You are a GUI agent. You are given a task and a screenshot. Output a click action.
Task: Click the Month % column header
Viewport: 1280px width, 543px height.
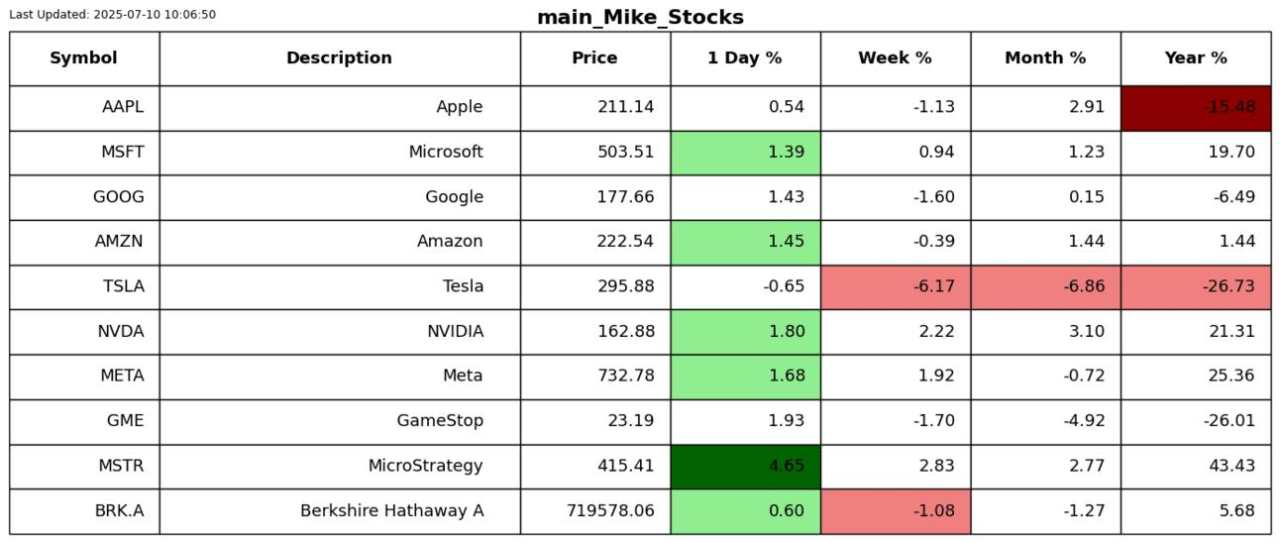tap(1046, 58)
